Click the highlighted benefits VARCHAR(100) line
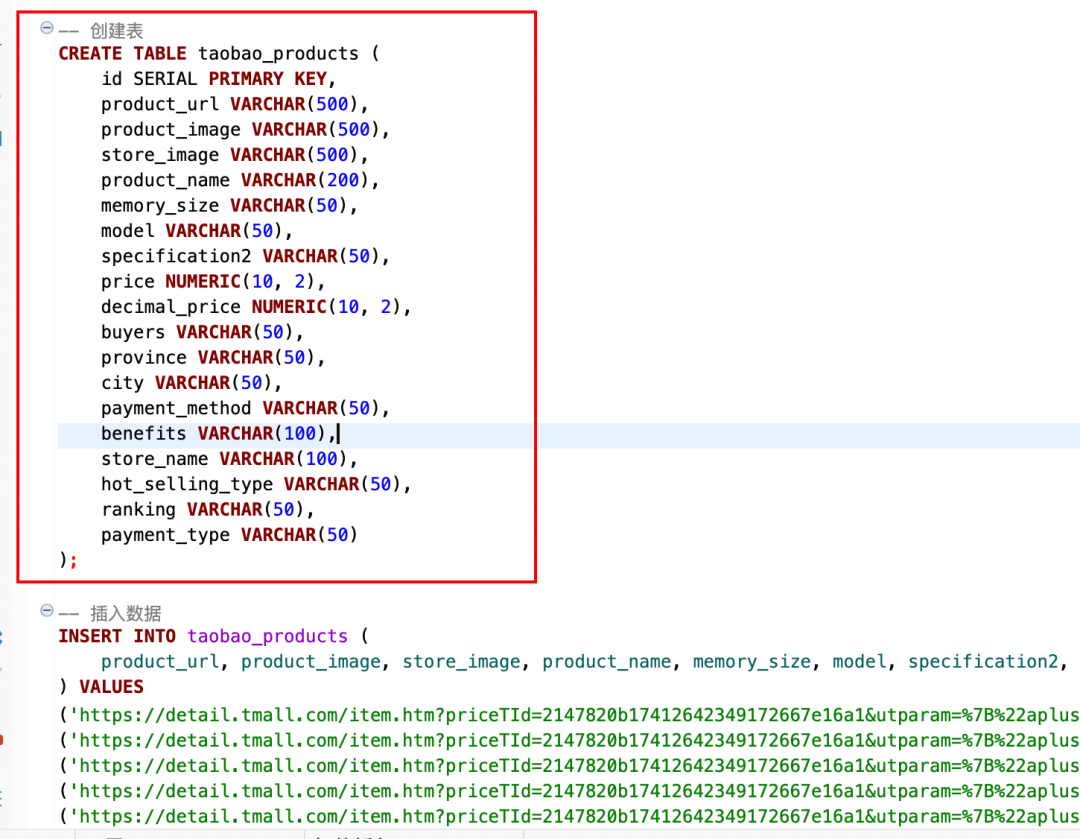The width and height of the screenshot is (1080, 839). 218,434
